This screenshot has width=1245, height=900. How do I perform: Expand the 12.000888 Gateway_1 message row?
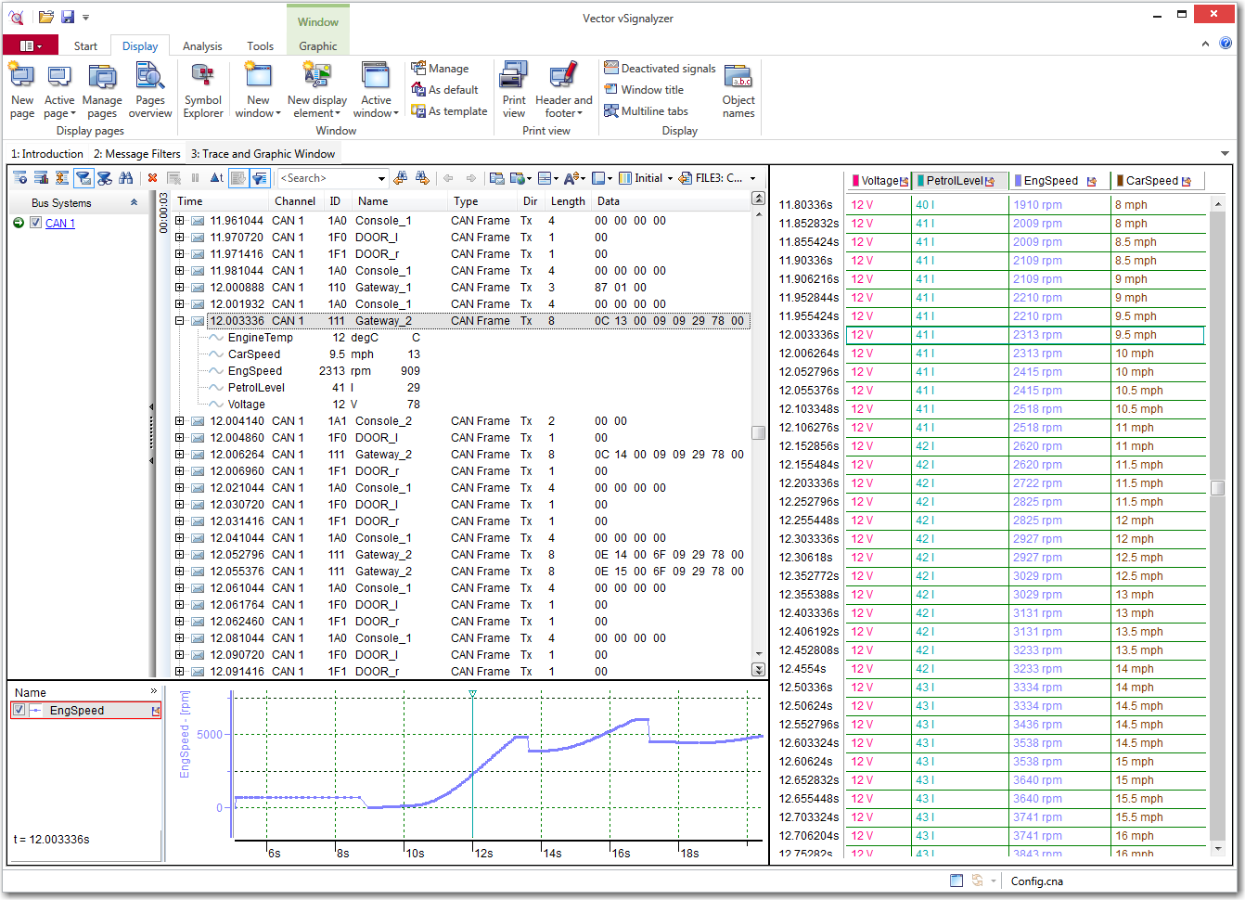pos(180,287)
